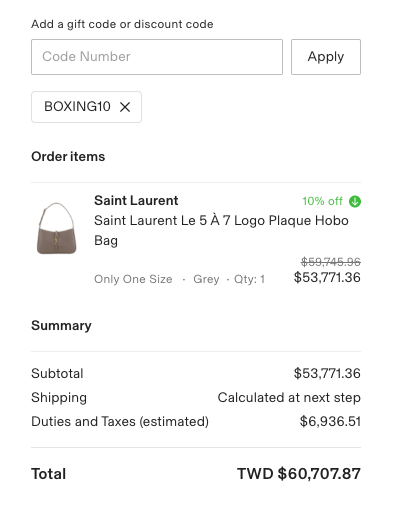Image resolution: width=419 pixels, height=528 pixels.
Task: Click Calculated at next step shipping text
Action: pyautogui.click(x=289, y=398)
